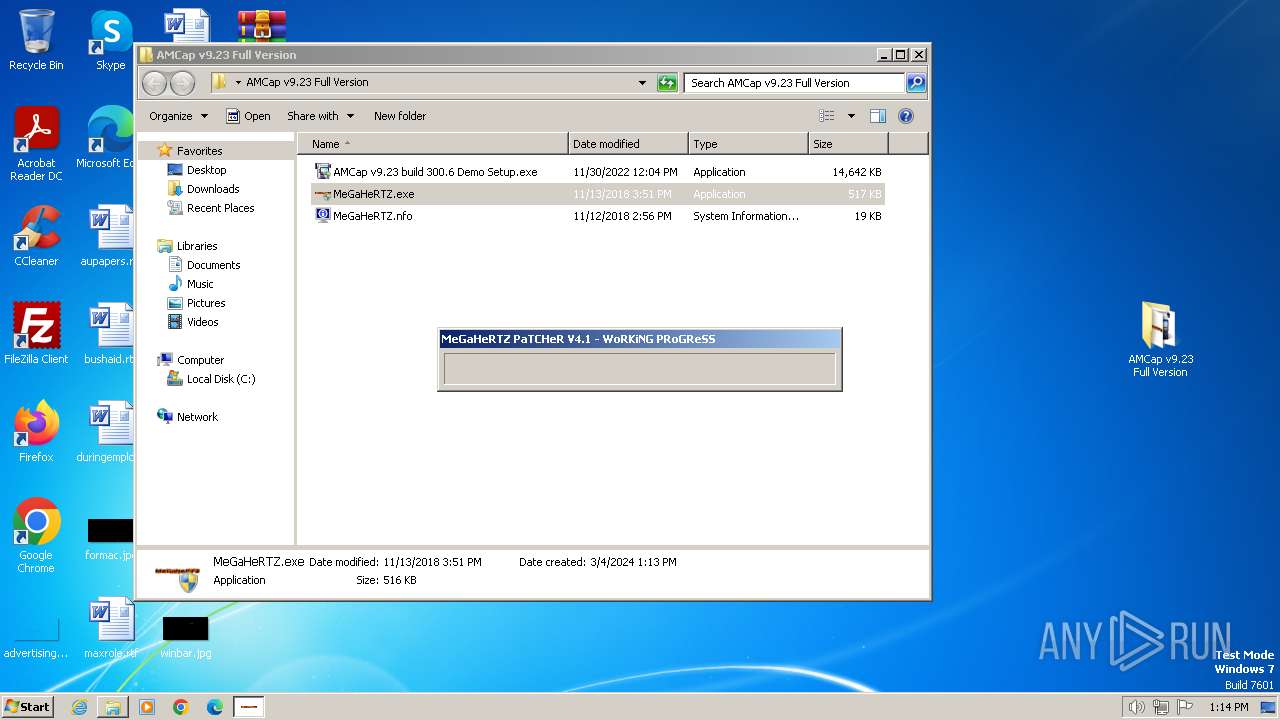Open Recent Places in Favorites
The image size is (1280, 720).
point(220,208)
